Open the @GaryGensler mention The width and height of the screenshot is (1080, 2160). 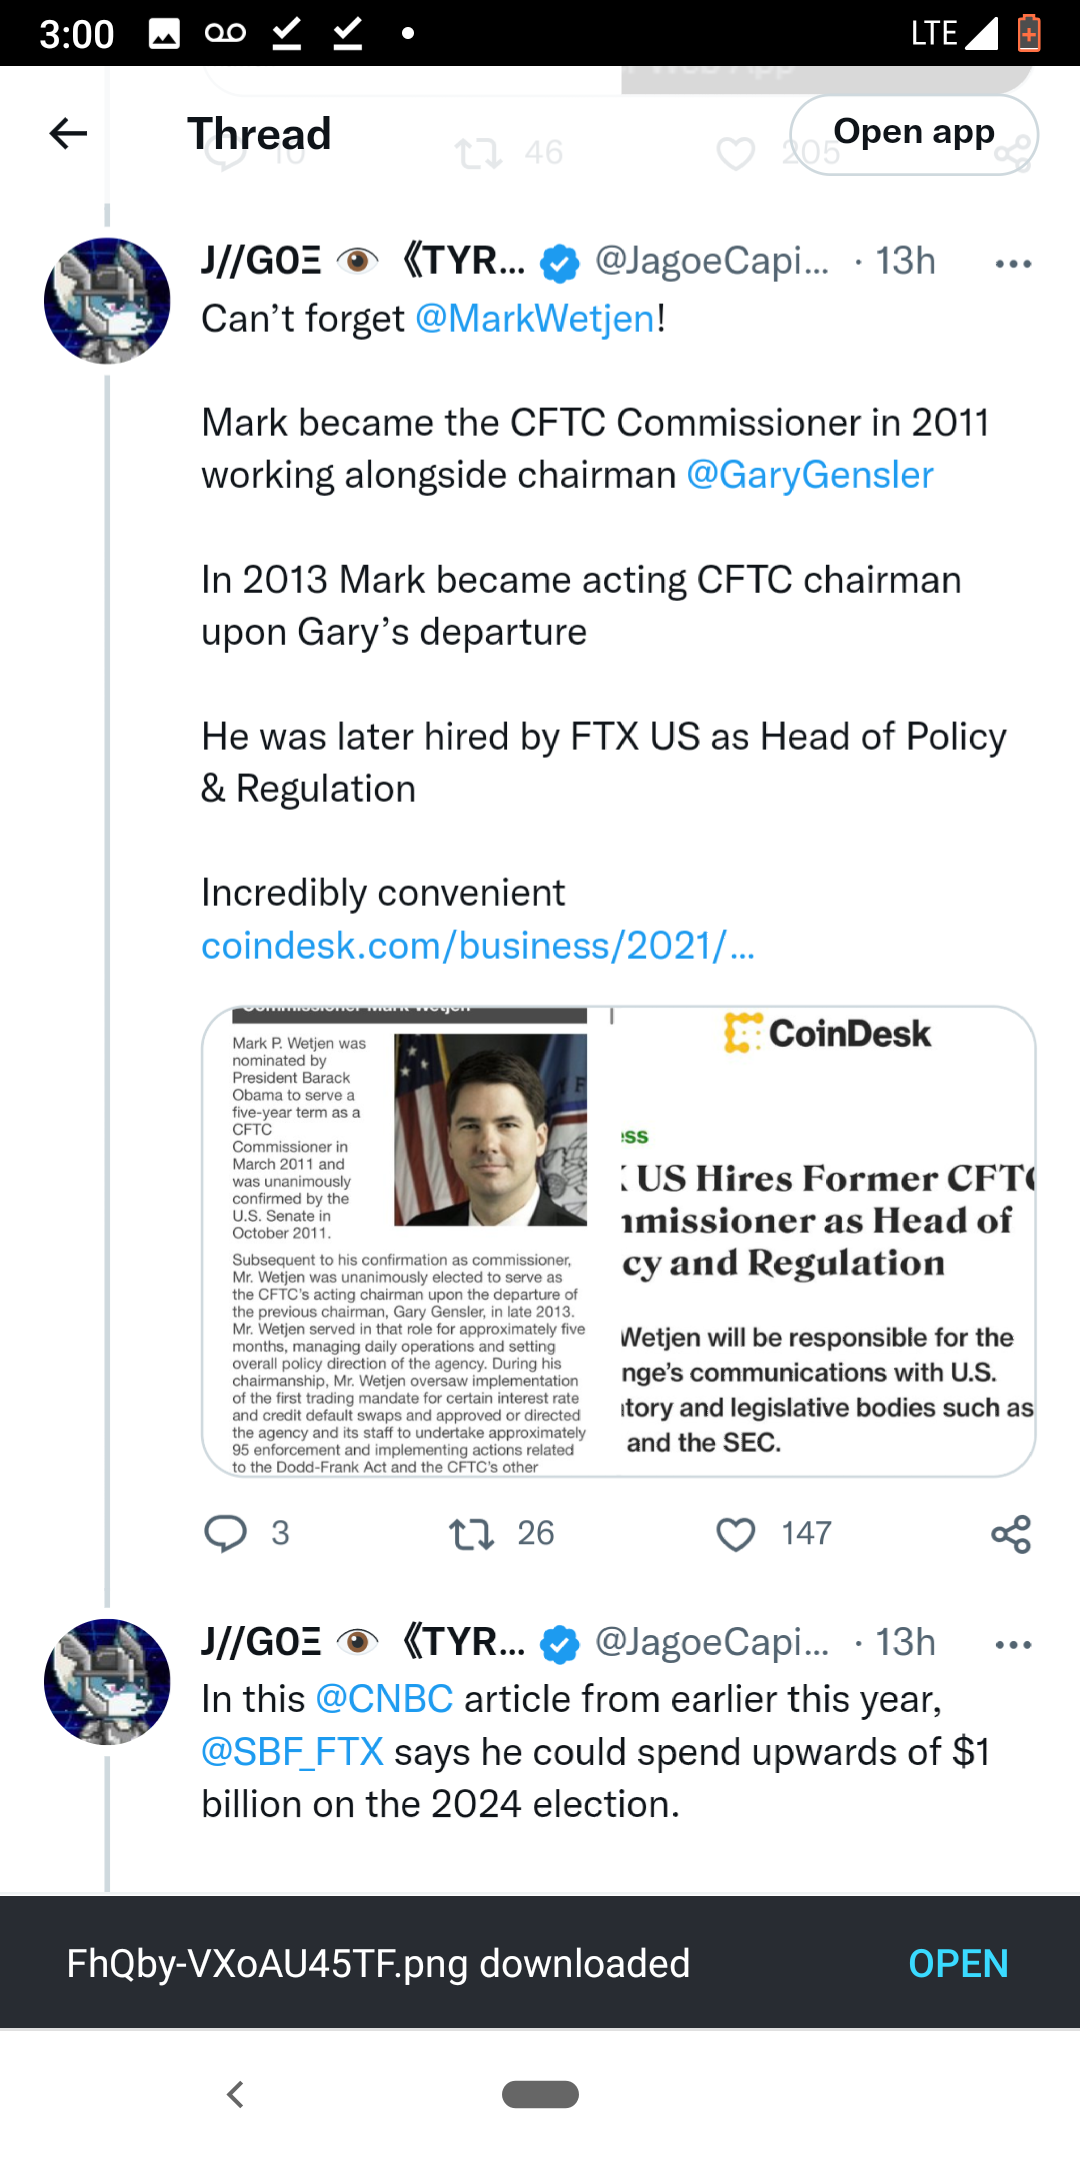pos(810,475)
